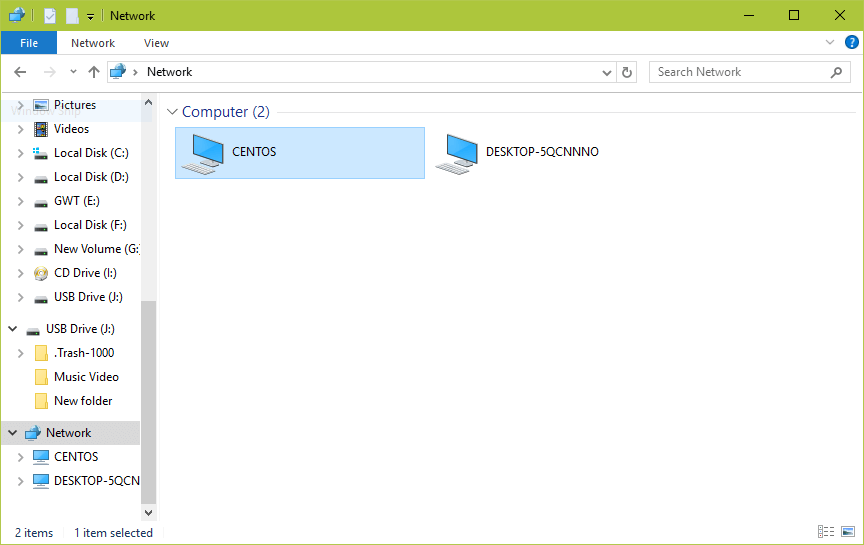Screen dimensions: 864x545
Task: Expand the CENTOS node in sidebar
Action: [20, 457]
